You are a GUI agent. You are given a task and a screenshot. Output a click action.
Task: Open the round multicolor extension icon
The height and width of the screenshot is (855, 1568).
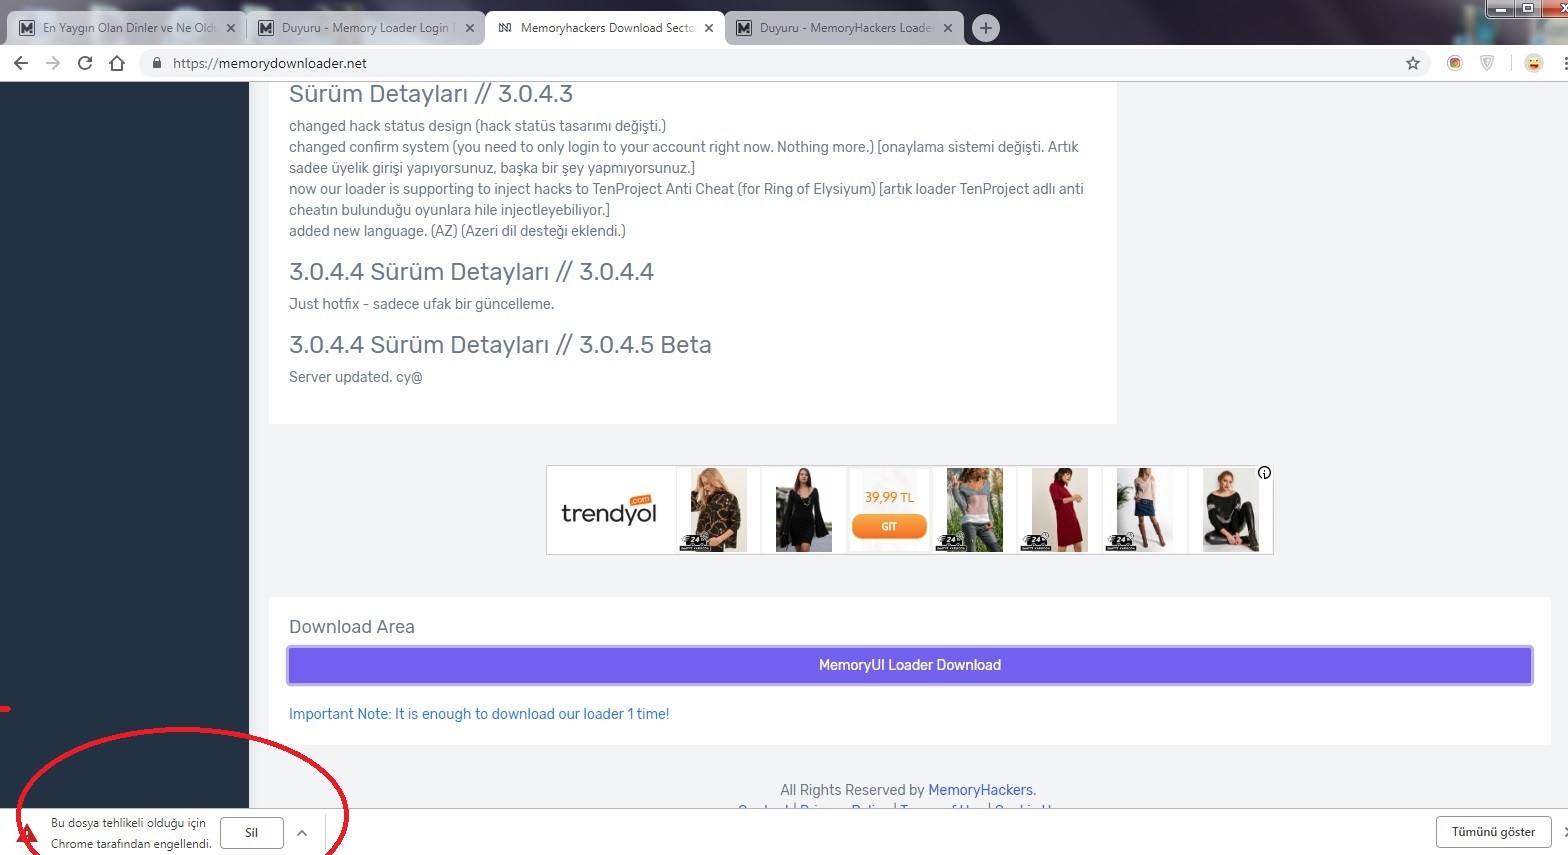point(1455,63)
